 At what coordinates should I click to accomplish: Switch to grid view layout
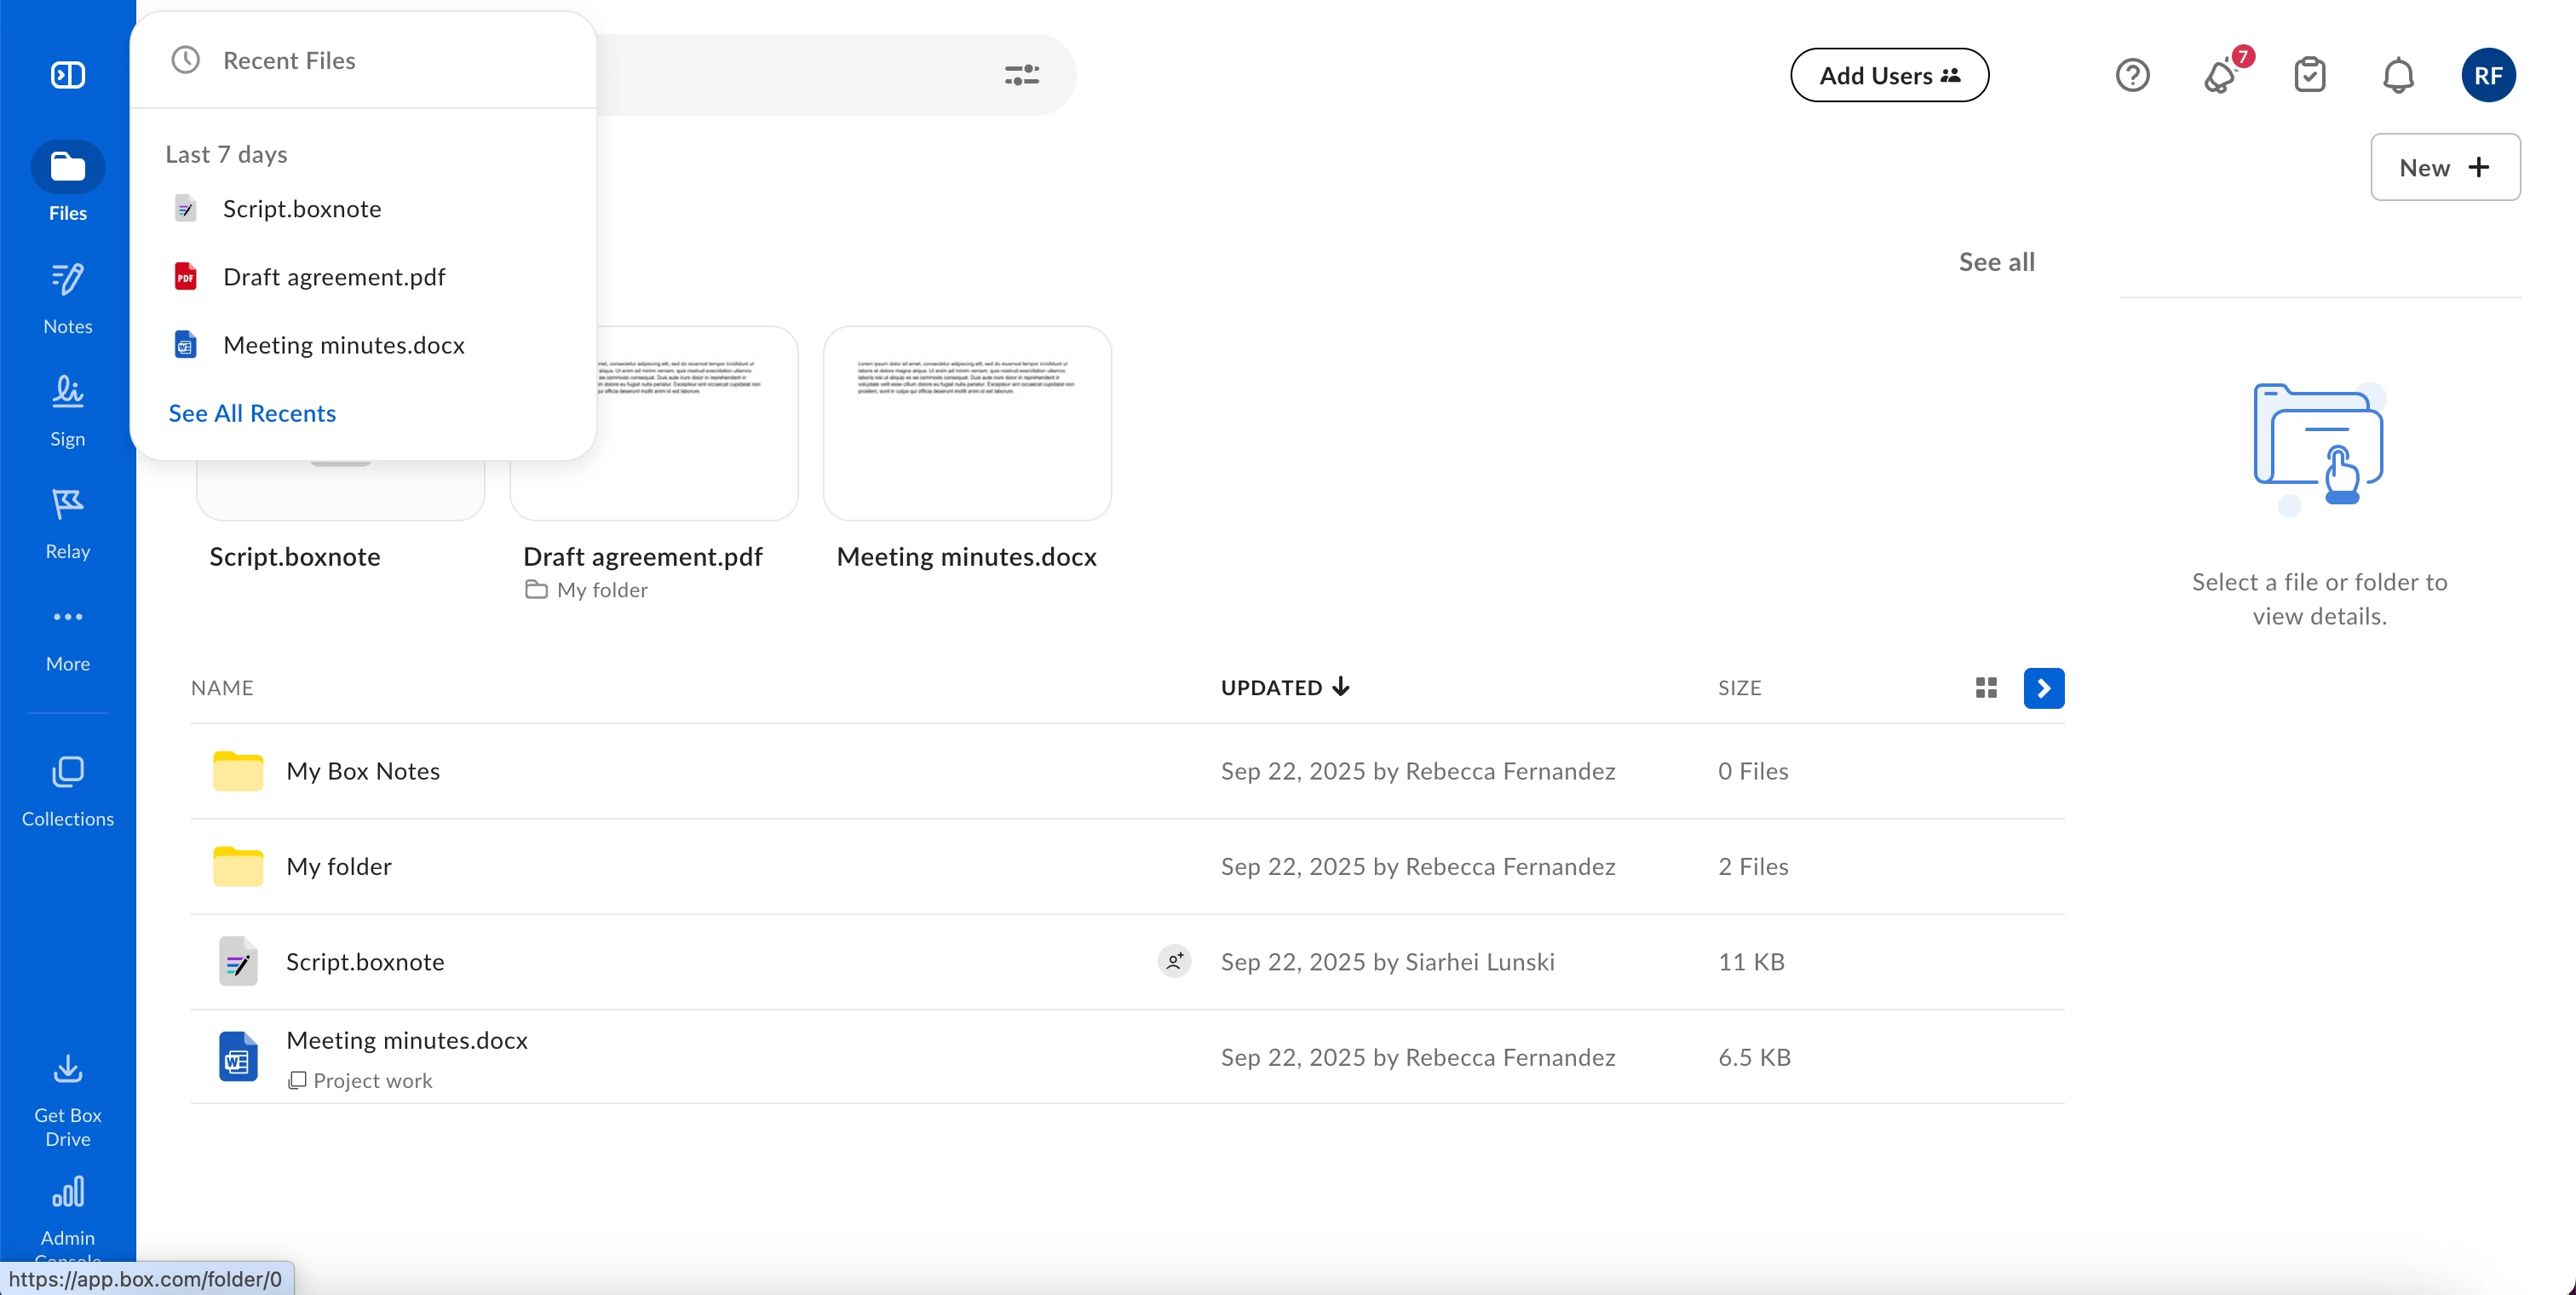1986,688
